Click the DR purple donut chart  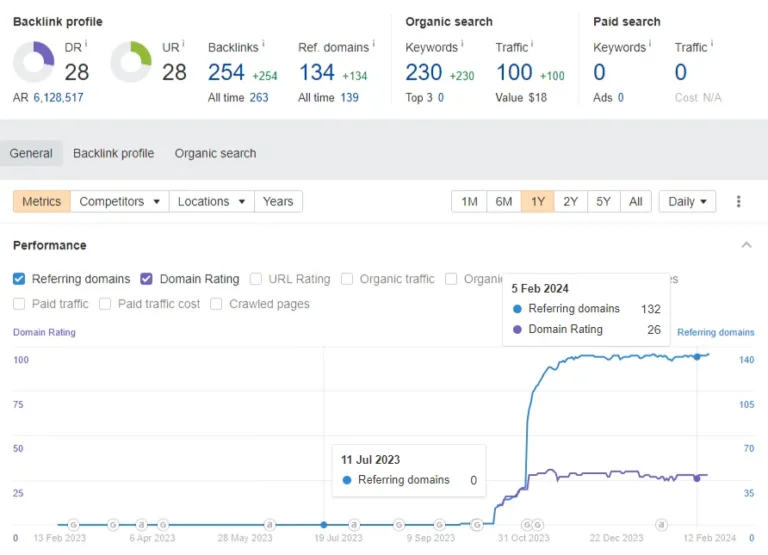33,62
